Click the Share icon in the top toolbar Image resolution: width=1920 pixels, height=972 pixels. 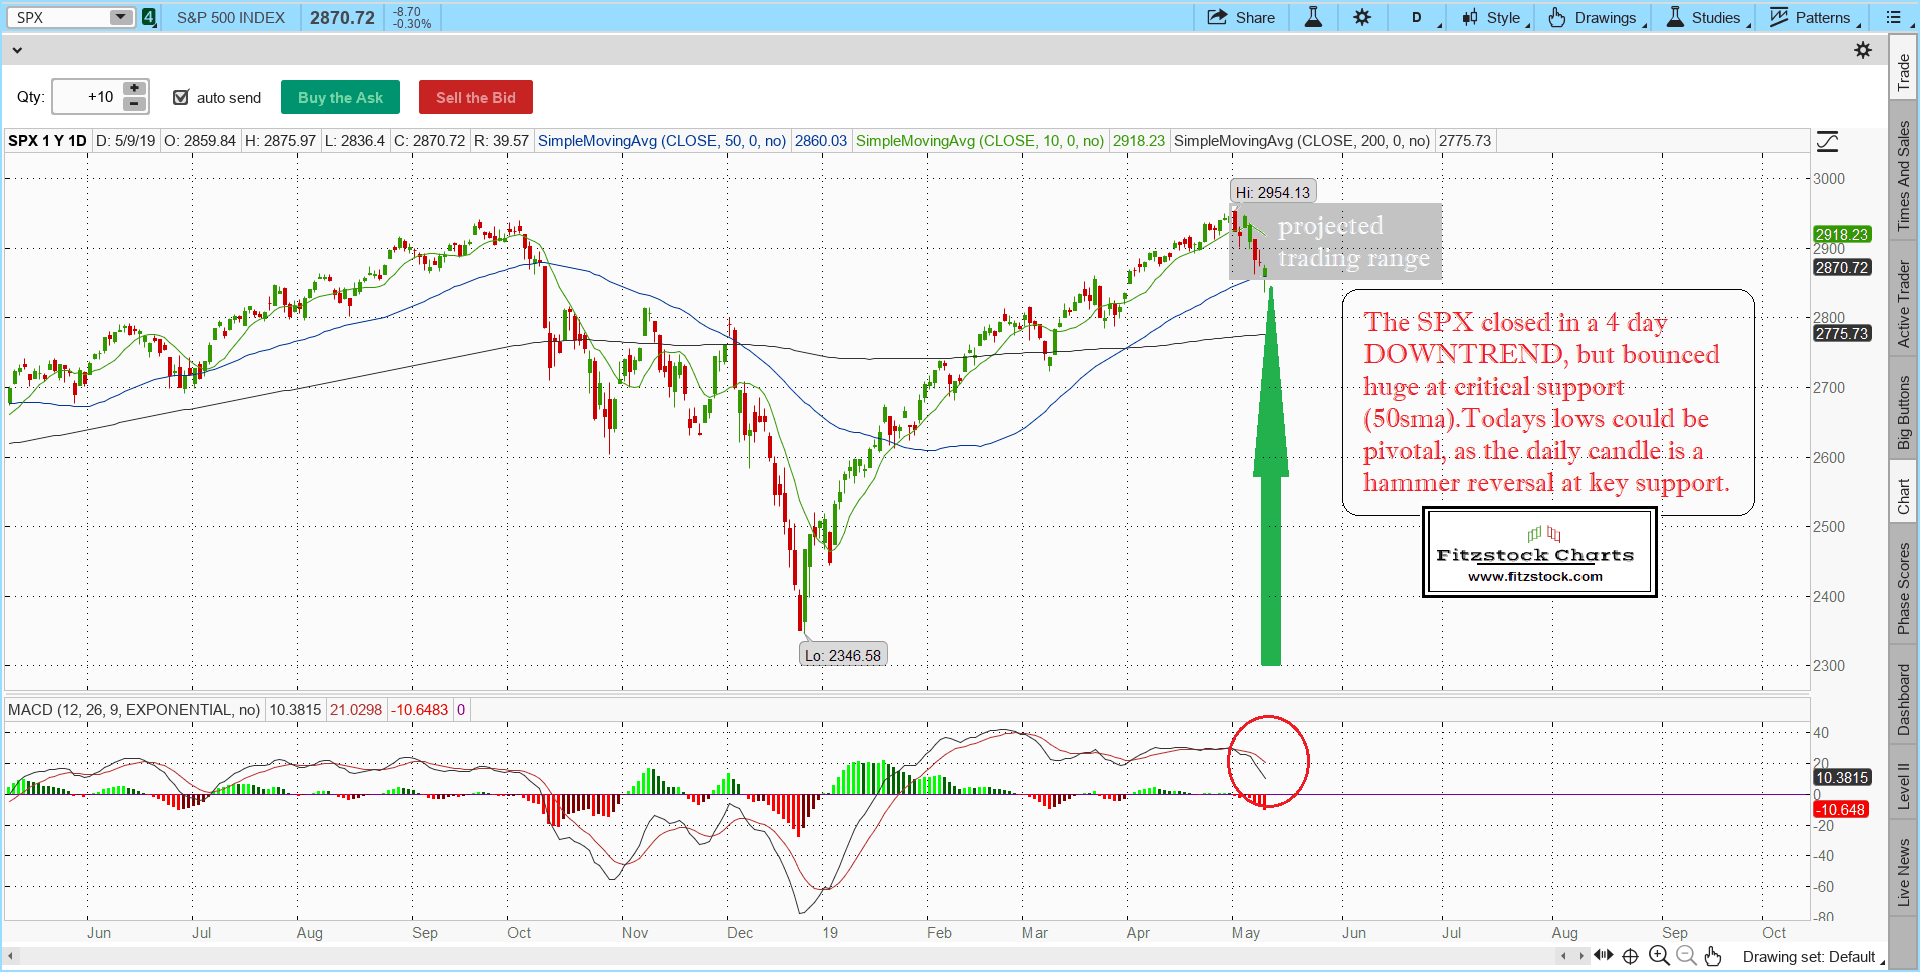click(x=1217, y=17)
